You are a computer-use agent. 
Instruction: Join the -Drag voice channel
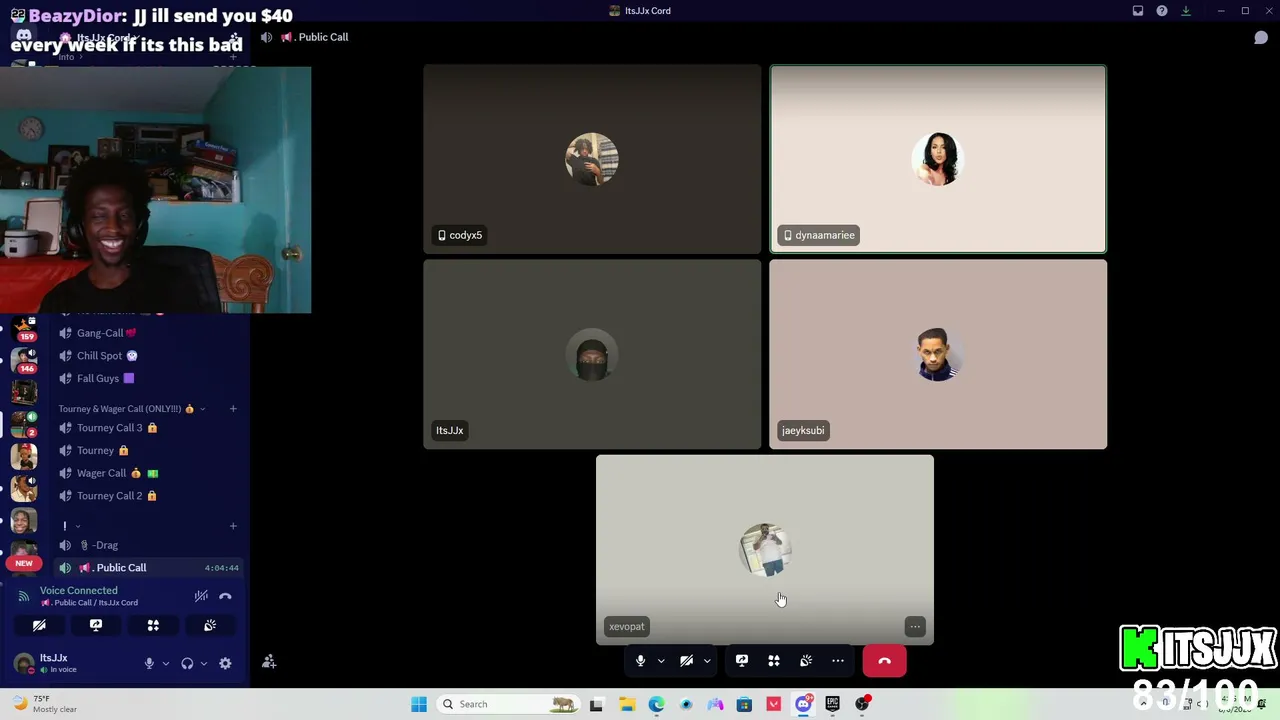149,545
